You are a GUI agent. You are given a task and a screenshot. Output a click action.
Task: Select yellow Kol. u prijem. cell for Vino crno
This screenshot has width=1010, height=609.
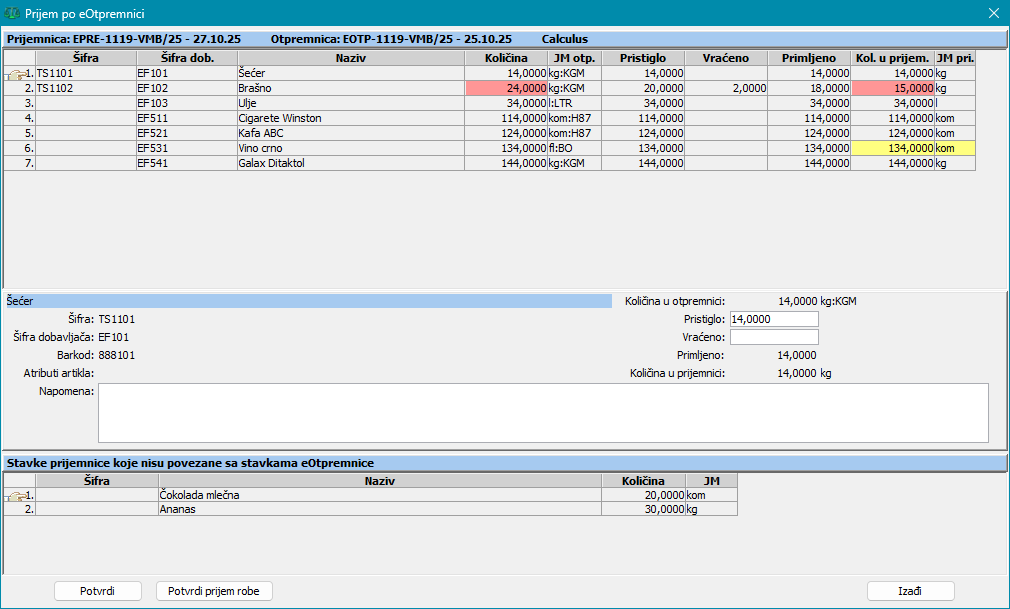(892, 148)
